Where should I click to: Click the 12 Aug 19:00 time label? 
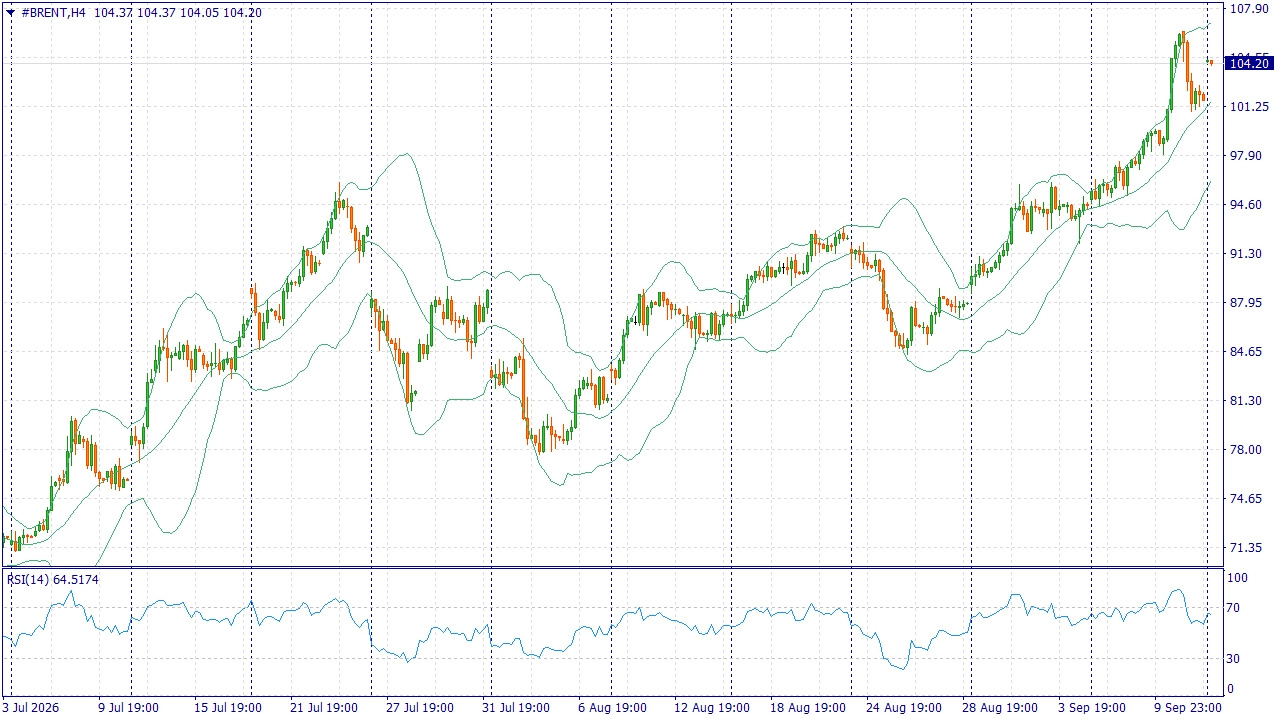click(710, 708)
